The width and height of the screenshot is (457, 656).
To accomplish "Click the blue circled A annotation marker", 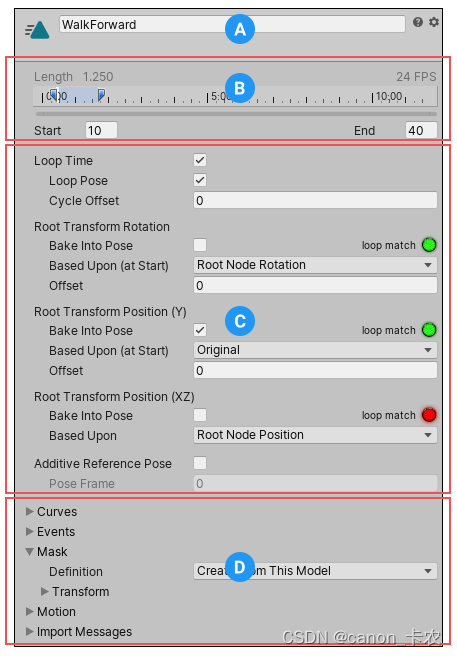I will coord(240,29).
